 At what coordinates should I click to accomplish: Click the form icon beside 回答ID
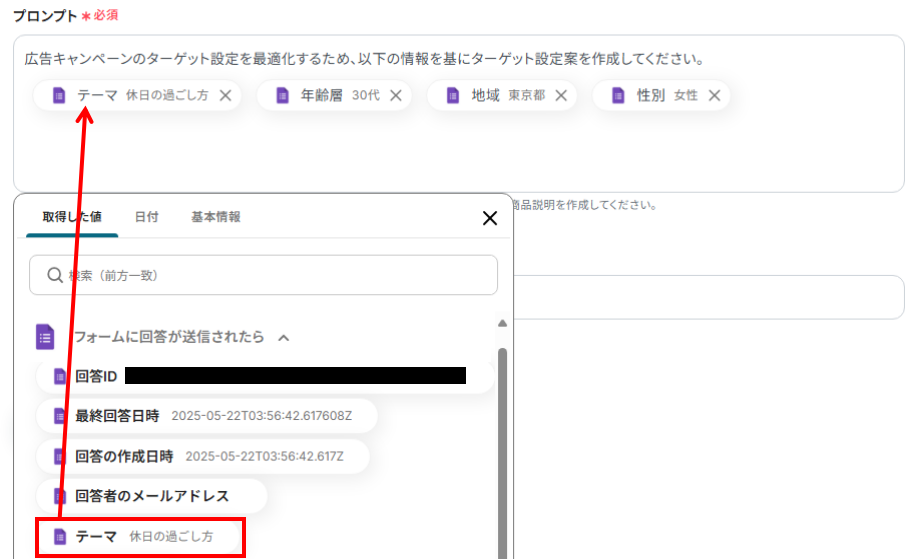point(60,376)
